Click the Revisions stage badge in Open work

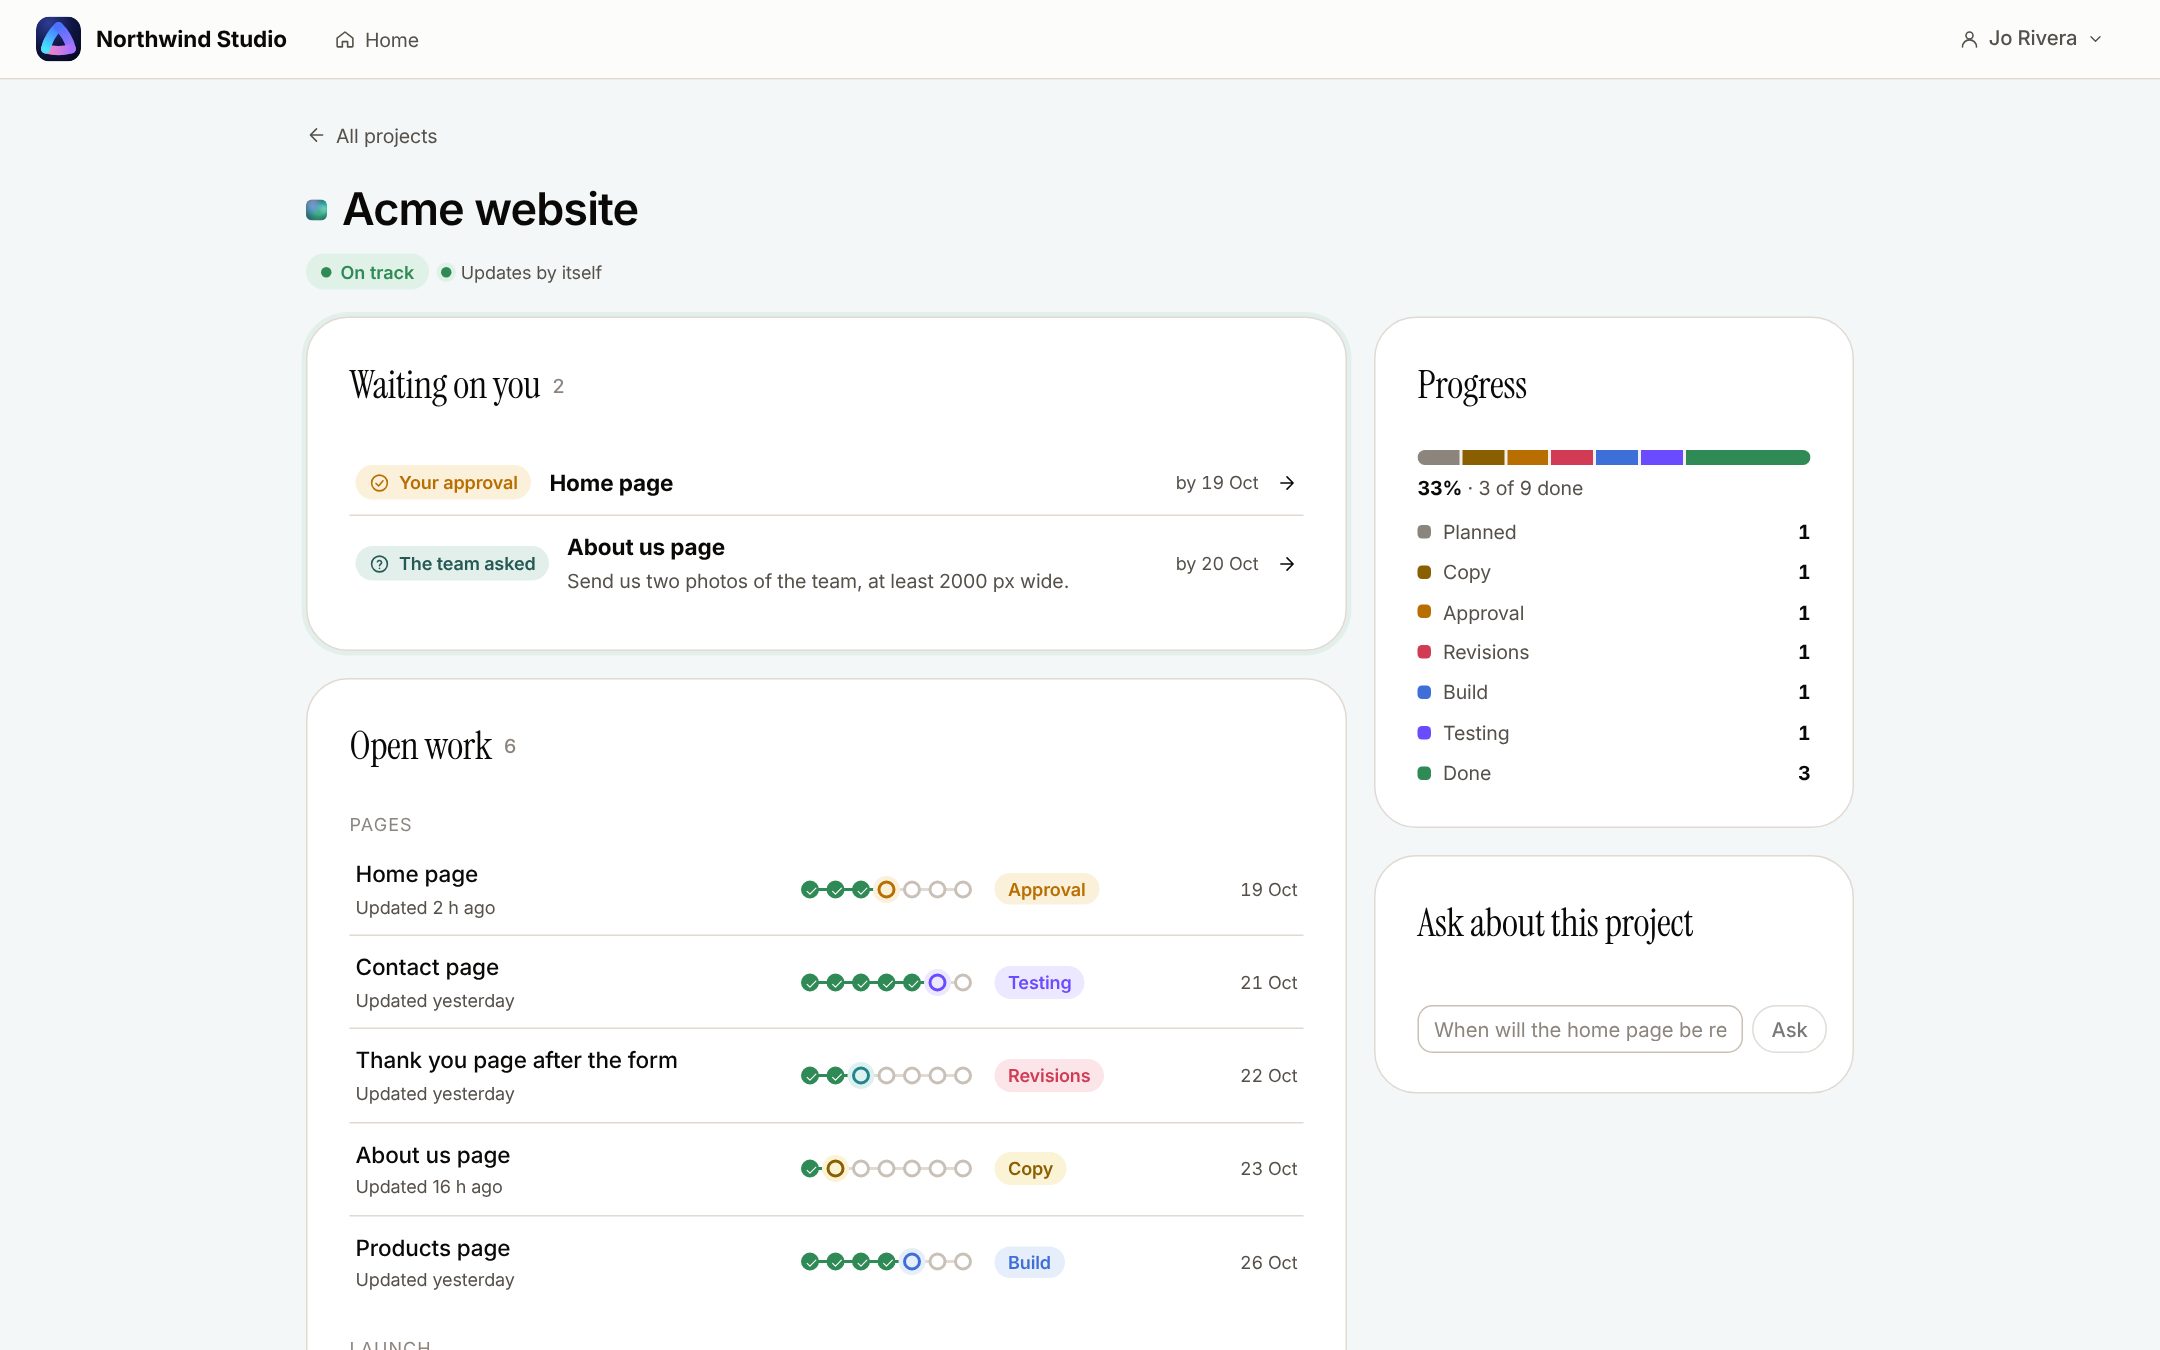point(1049,1075)
